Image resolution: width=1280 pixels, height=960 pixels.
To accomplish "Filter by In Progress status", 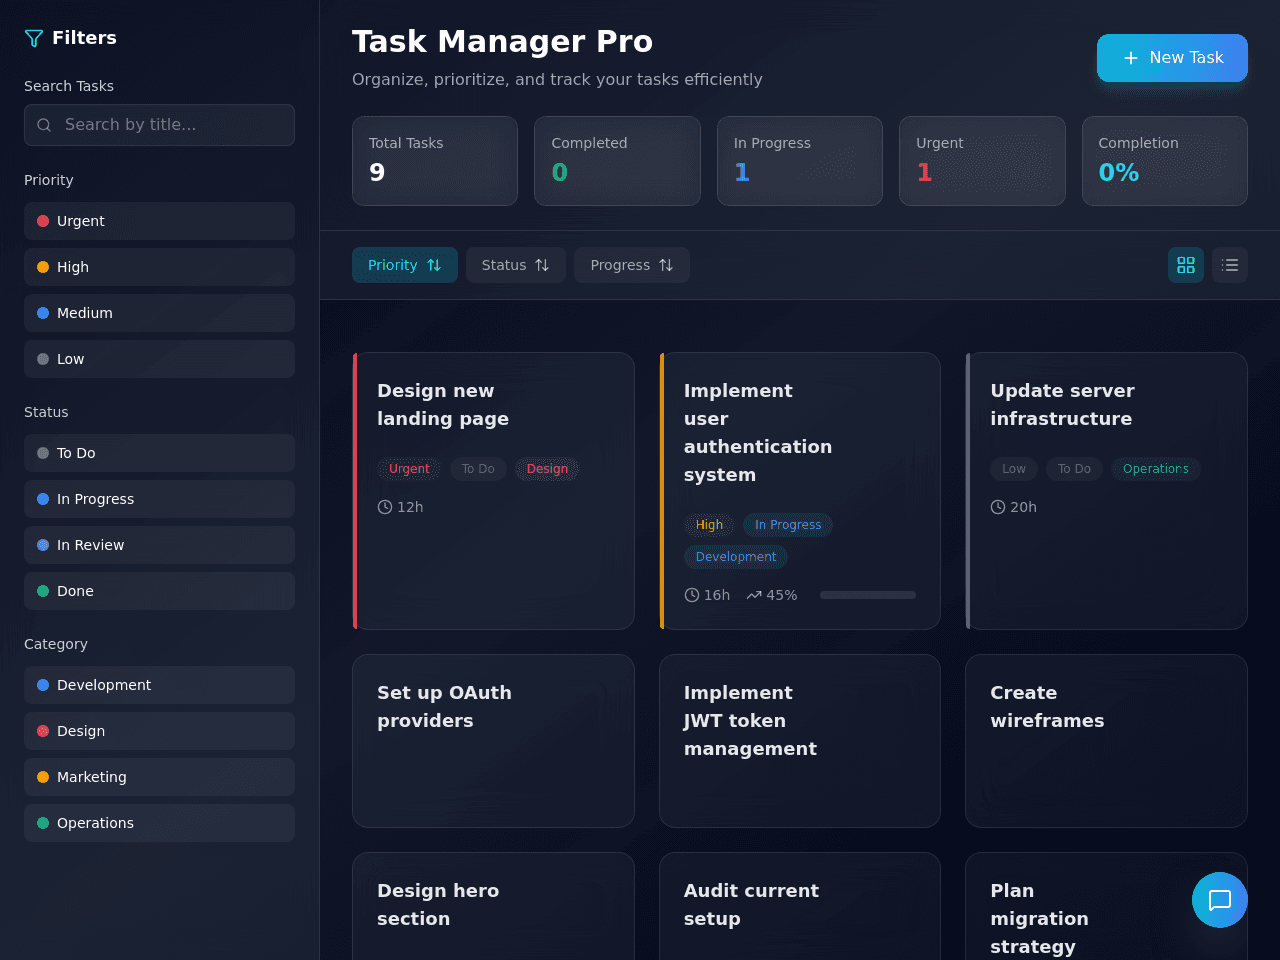I will pos(159,499).
